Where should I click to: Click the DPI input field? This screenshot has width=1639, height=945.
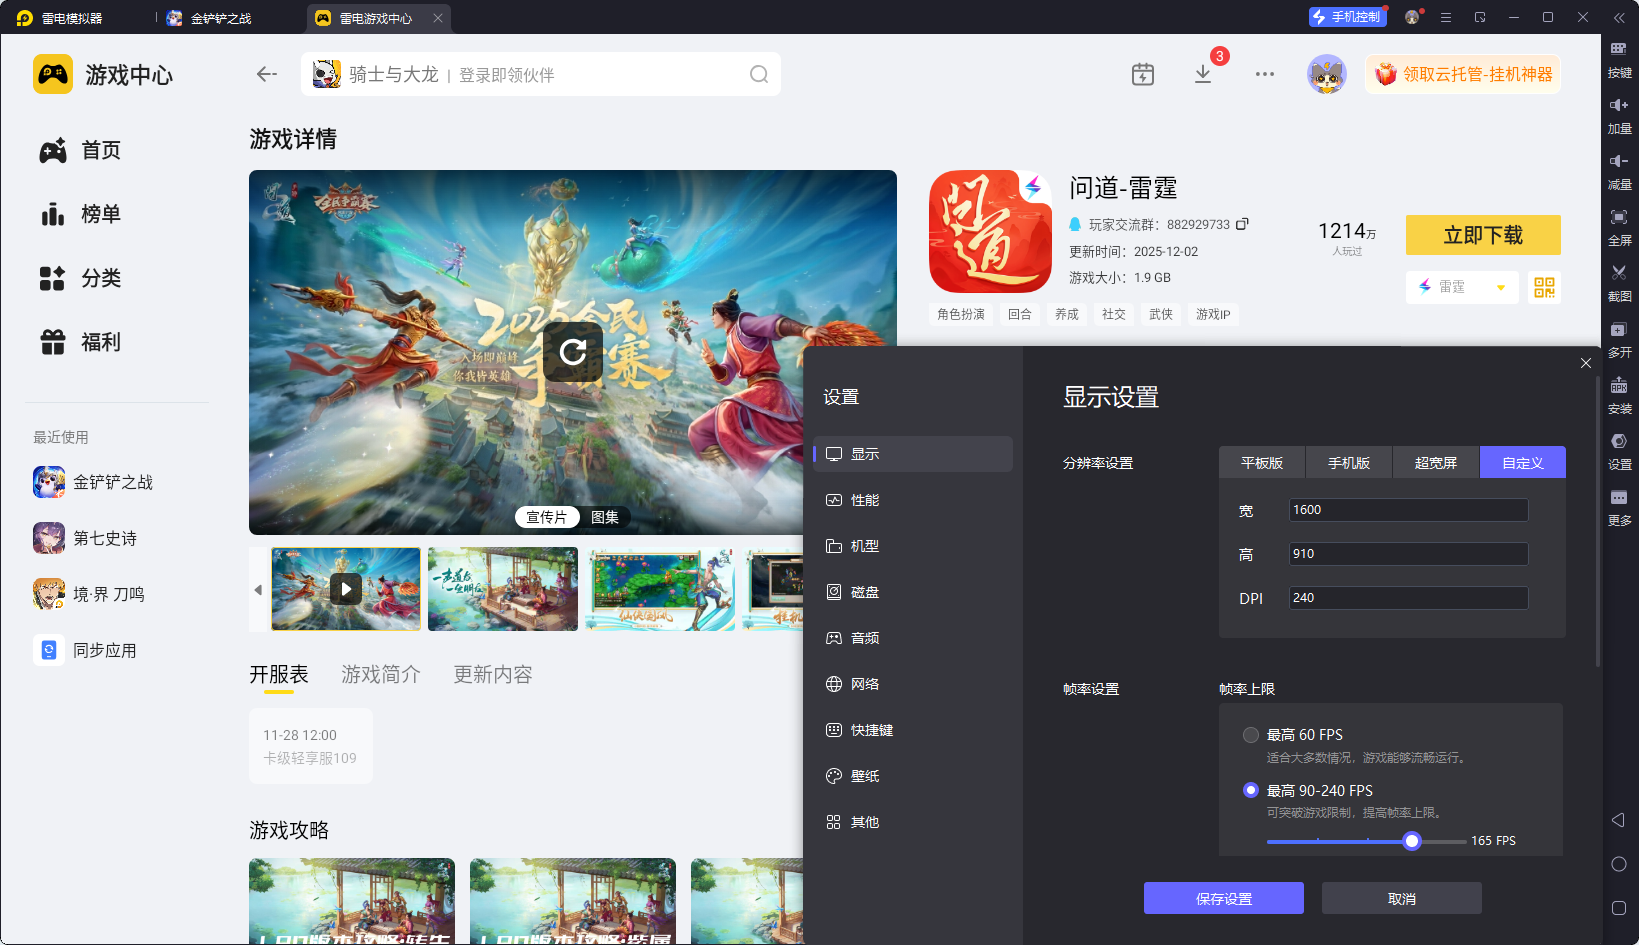(1408, 598)
